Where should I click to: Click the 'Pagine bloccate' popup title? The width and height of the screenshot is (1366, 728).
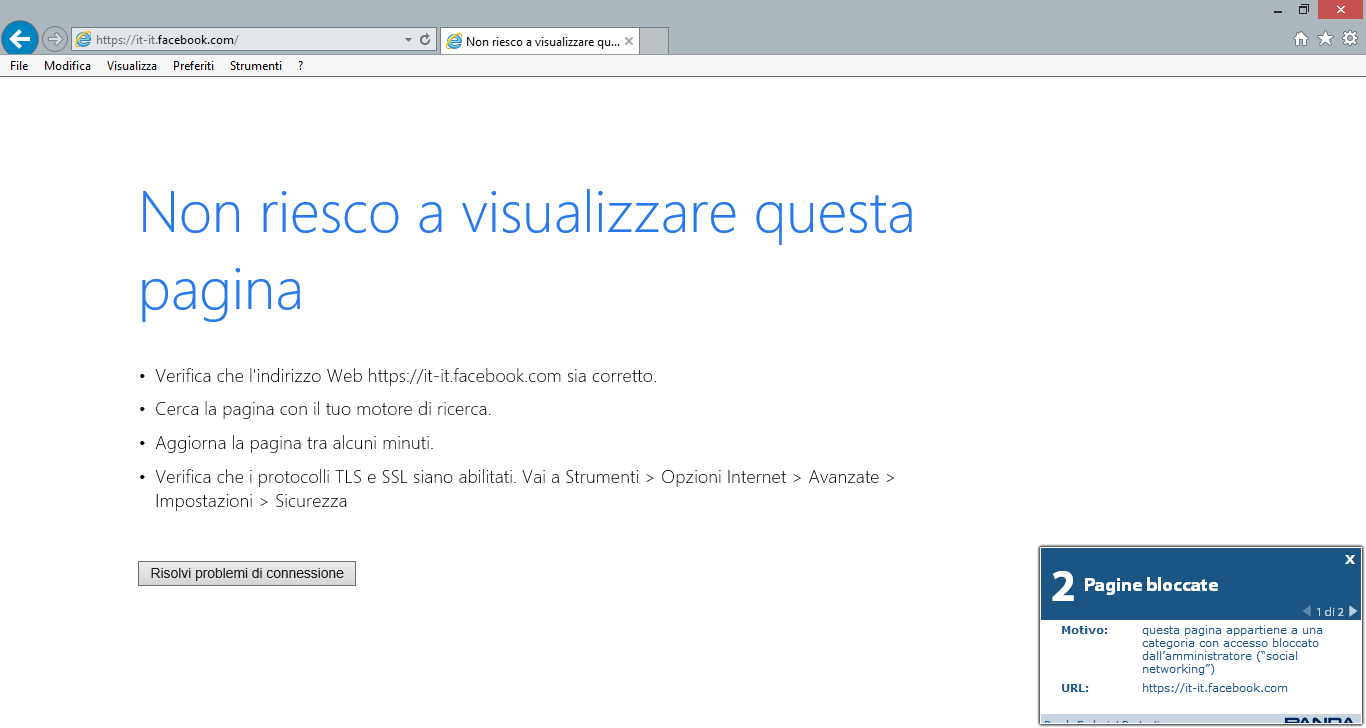coord(1151,585)
